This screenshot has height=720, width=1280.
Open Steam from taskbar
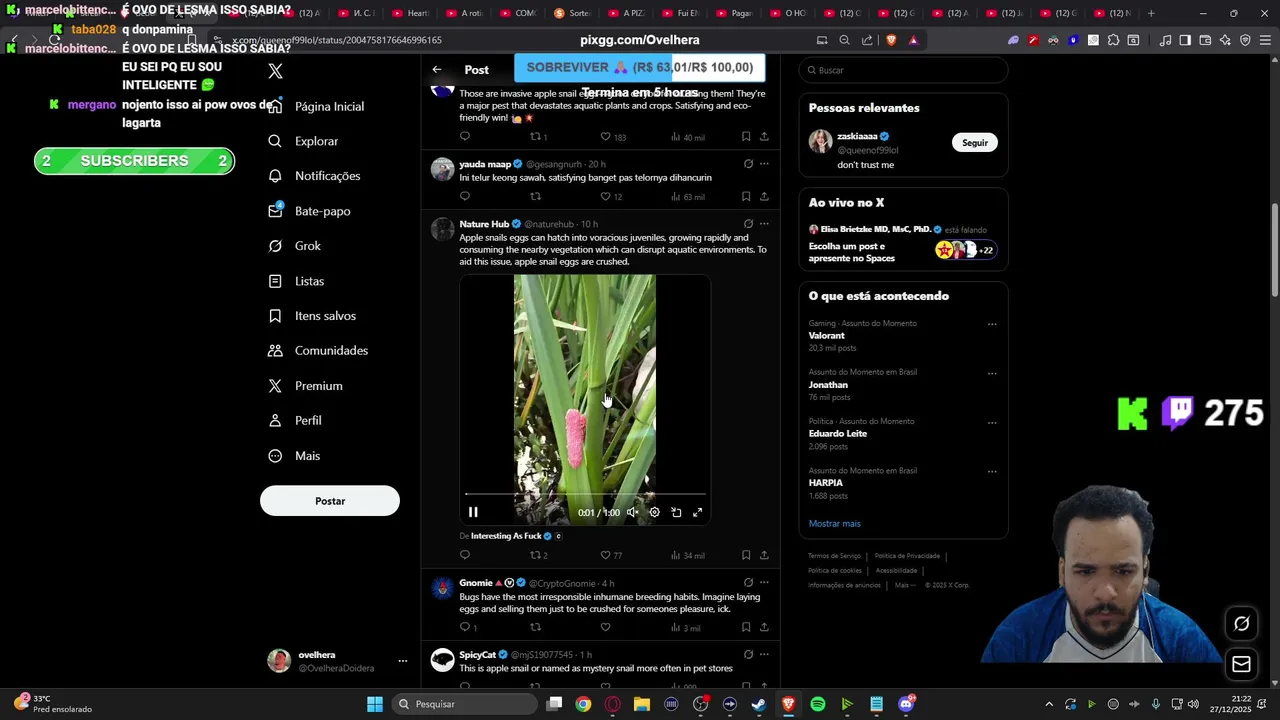click(x=759, y=704)
